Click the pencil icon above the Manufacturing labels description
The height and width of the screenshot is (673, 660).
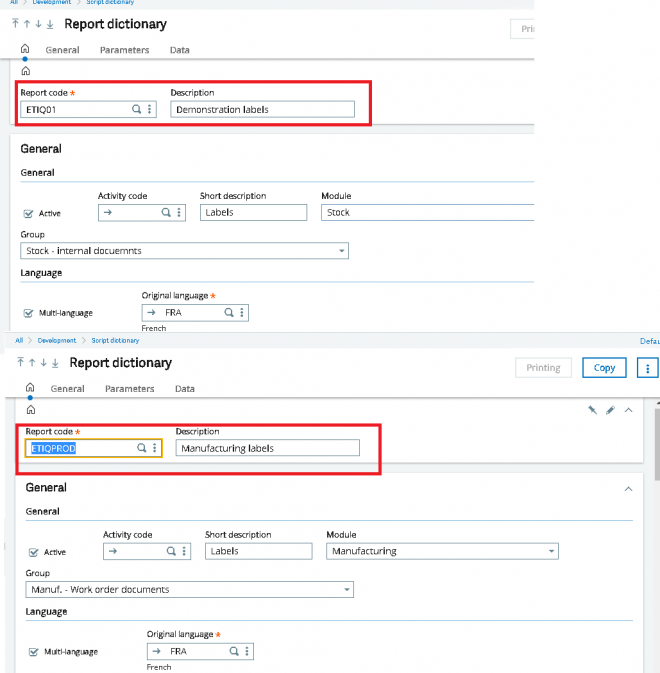(610, 410)
